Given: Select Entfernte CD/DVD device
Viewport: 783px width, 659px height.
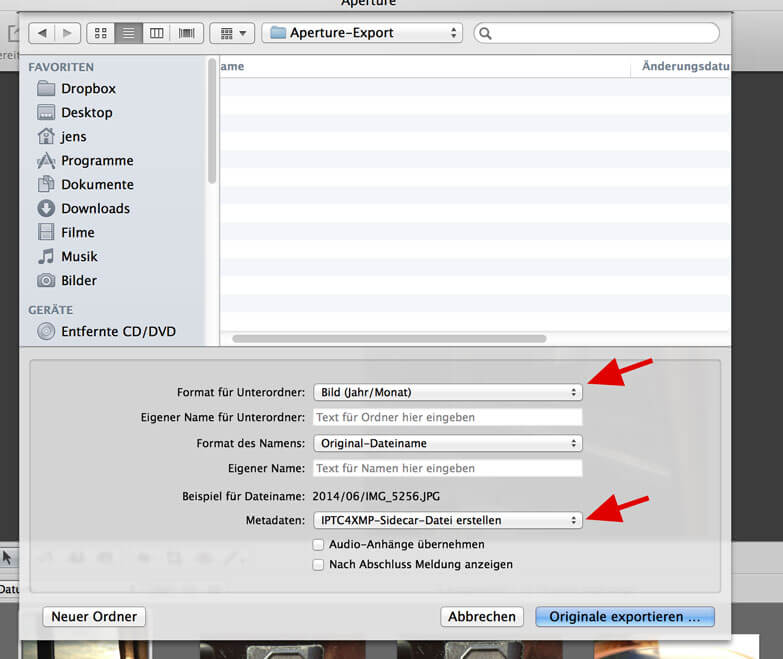Looking at the screenshot, I should [x=118, y=331].
